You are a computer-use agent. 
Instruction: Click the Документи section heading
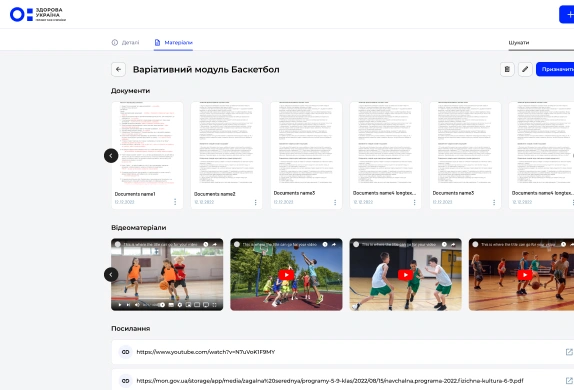point(131,91)
